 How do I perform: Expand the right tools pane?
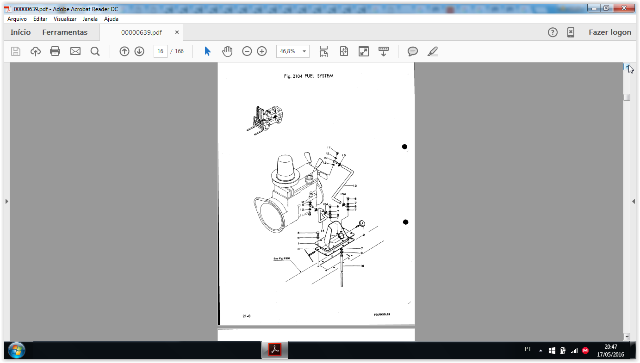coord(633,201)
